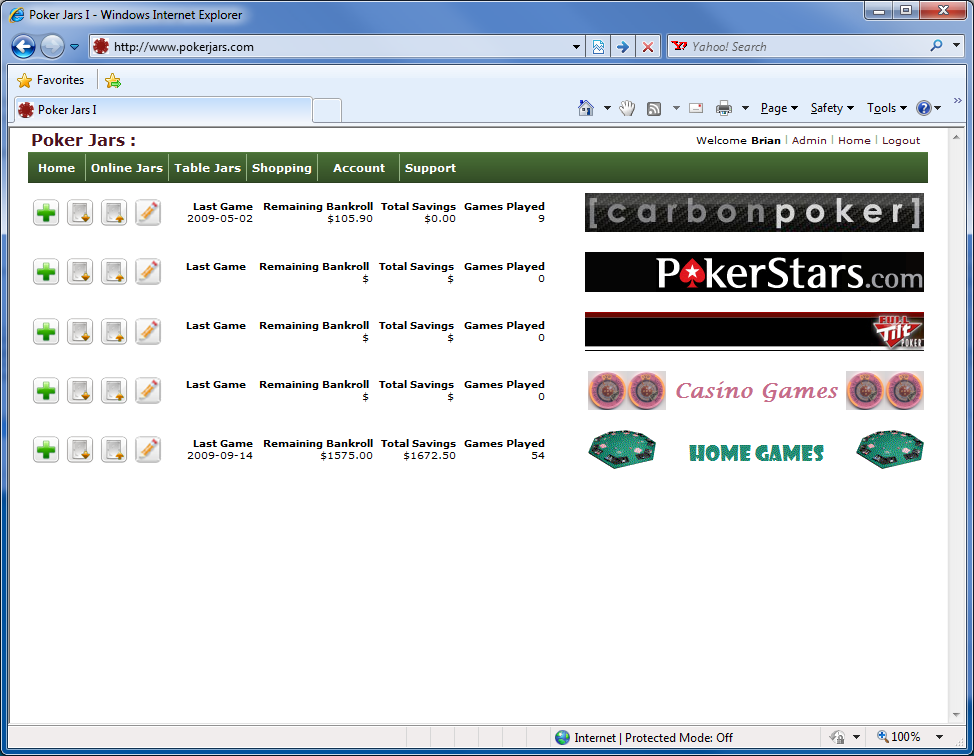Click the Full Tilt Poker banner
Screen dimensions: 974x756
(754, 332)
